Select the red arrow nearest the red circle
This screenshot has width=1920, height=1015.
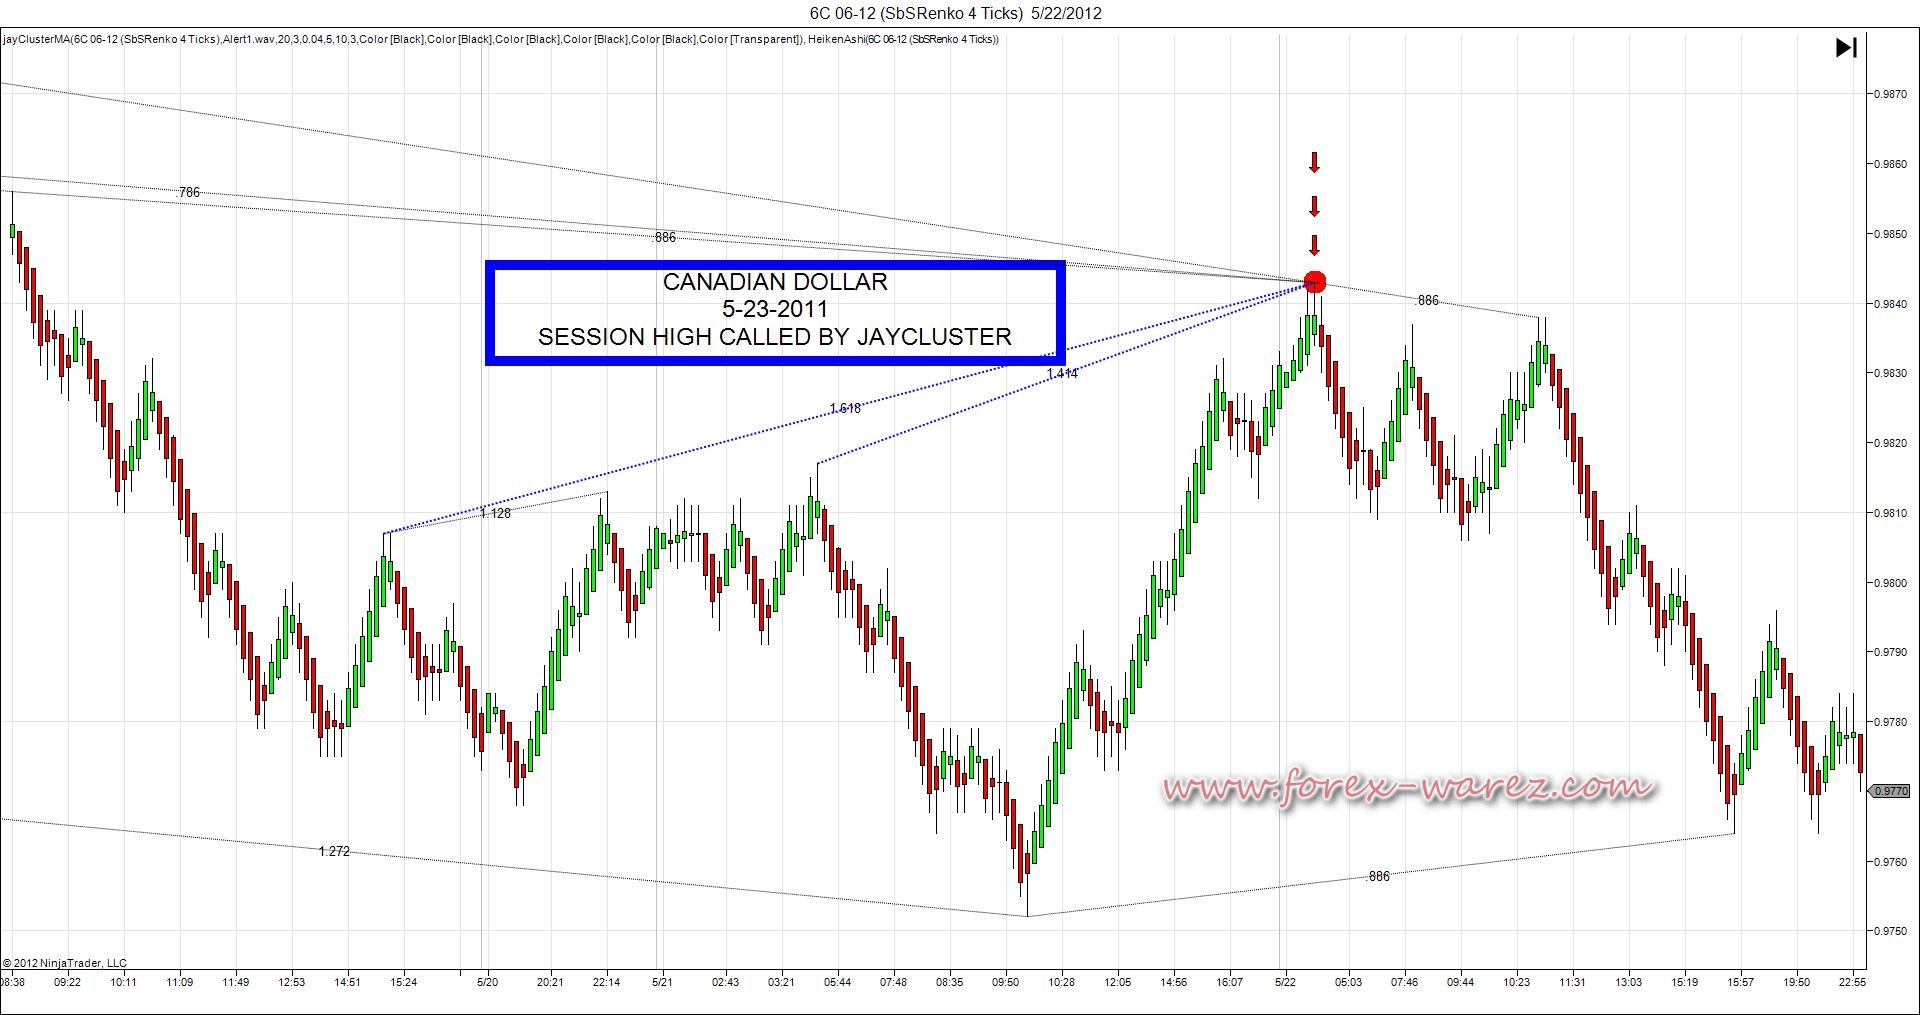pos(1315,245)
